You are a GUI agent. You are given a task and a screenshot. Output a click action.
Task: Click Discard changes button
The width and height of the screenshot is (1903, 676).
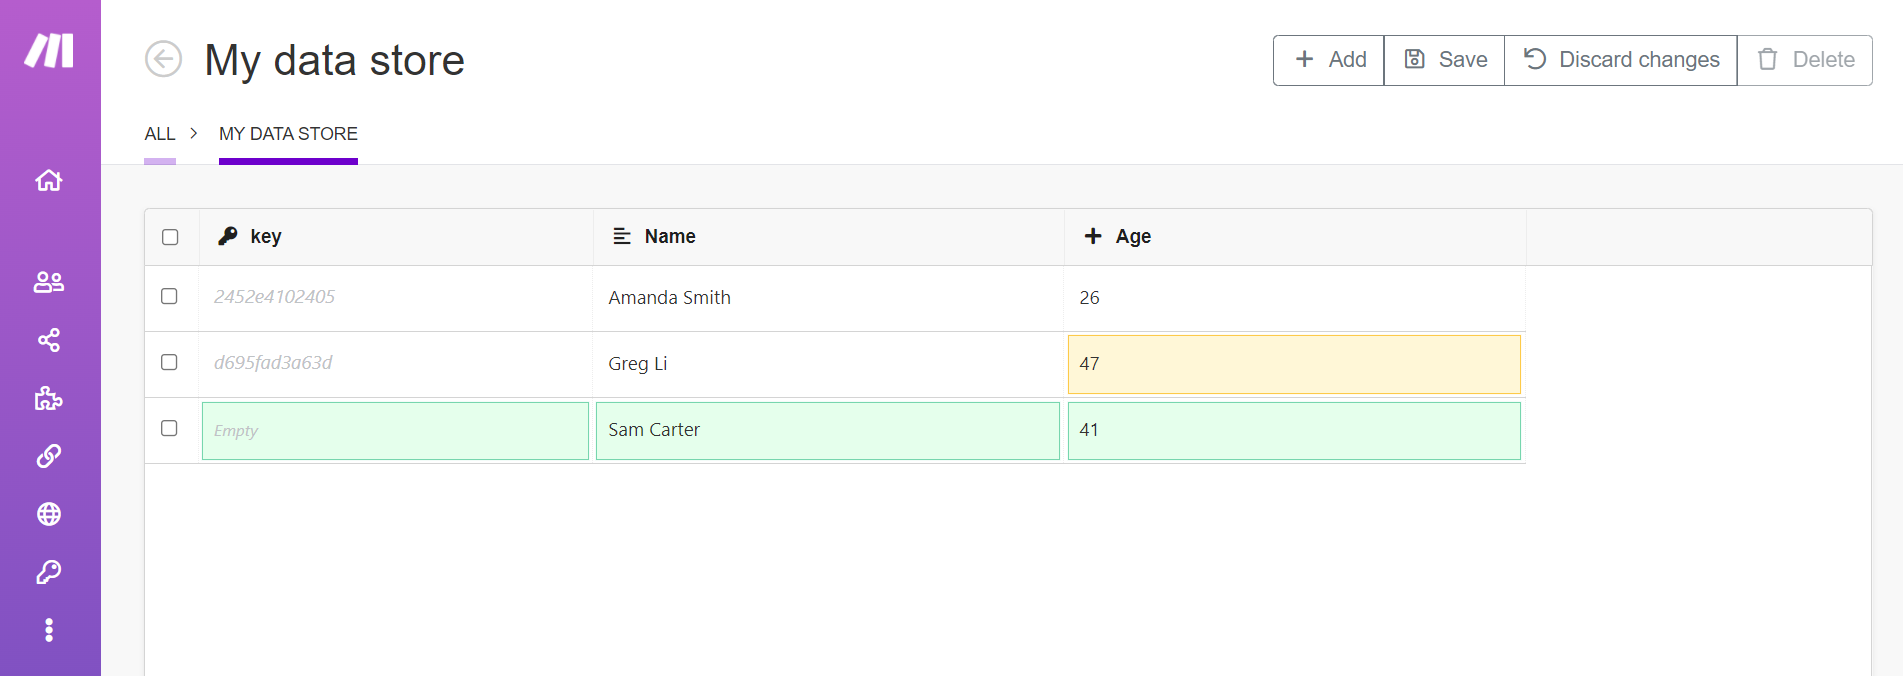pyautogui.click(x=1621, y=60)
